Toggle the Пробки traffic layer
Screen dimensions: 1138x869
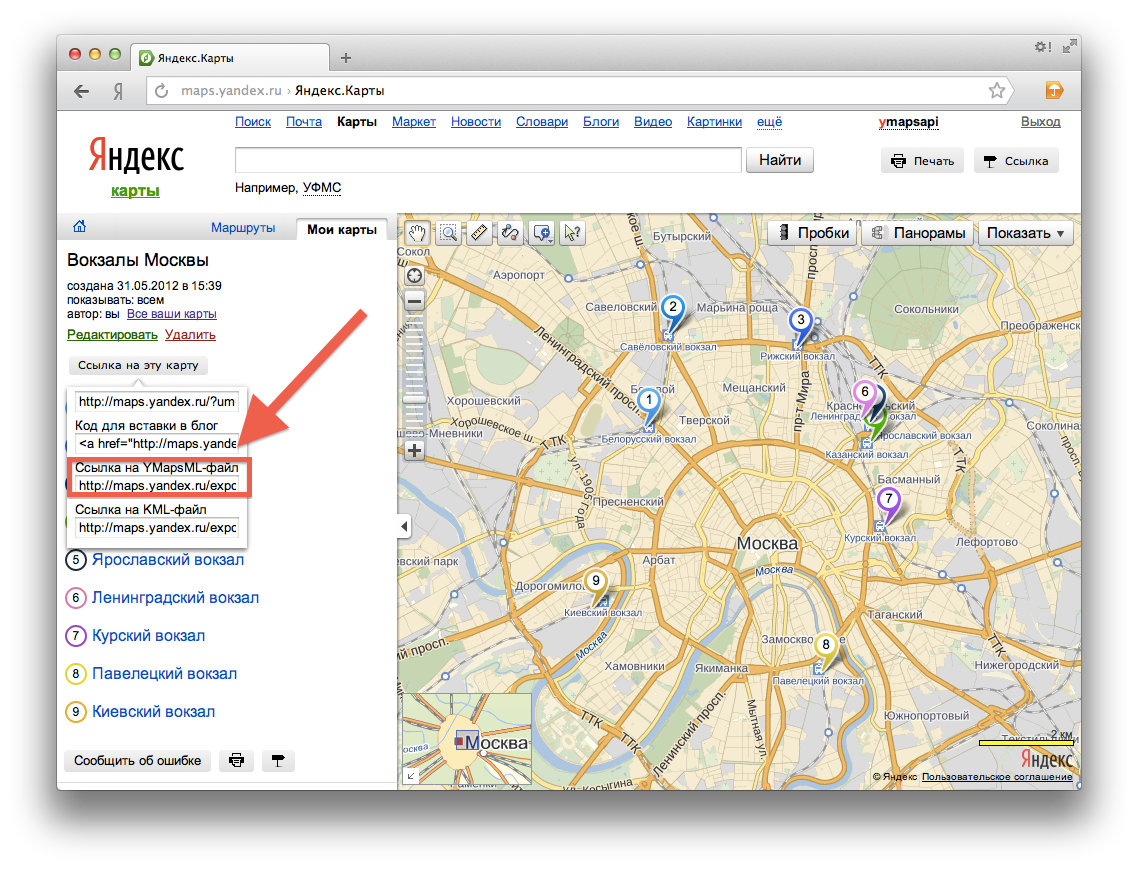(x=813, y=233)
